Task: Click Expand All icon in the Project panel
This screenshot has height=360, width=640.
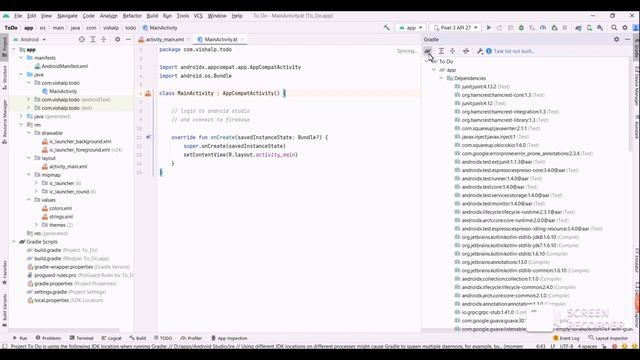Action: [x=93, y=39]
